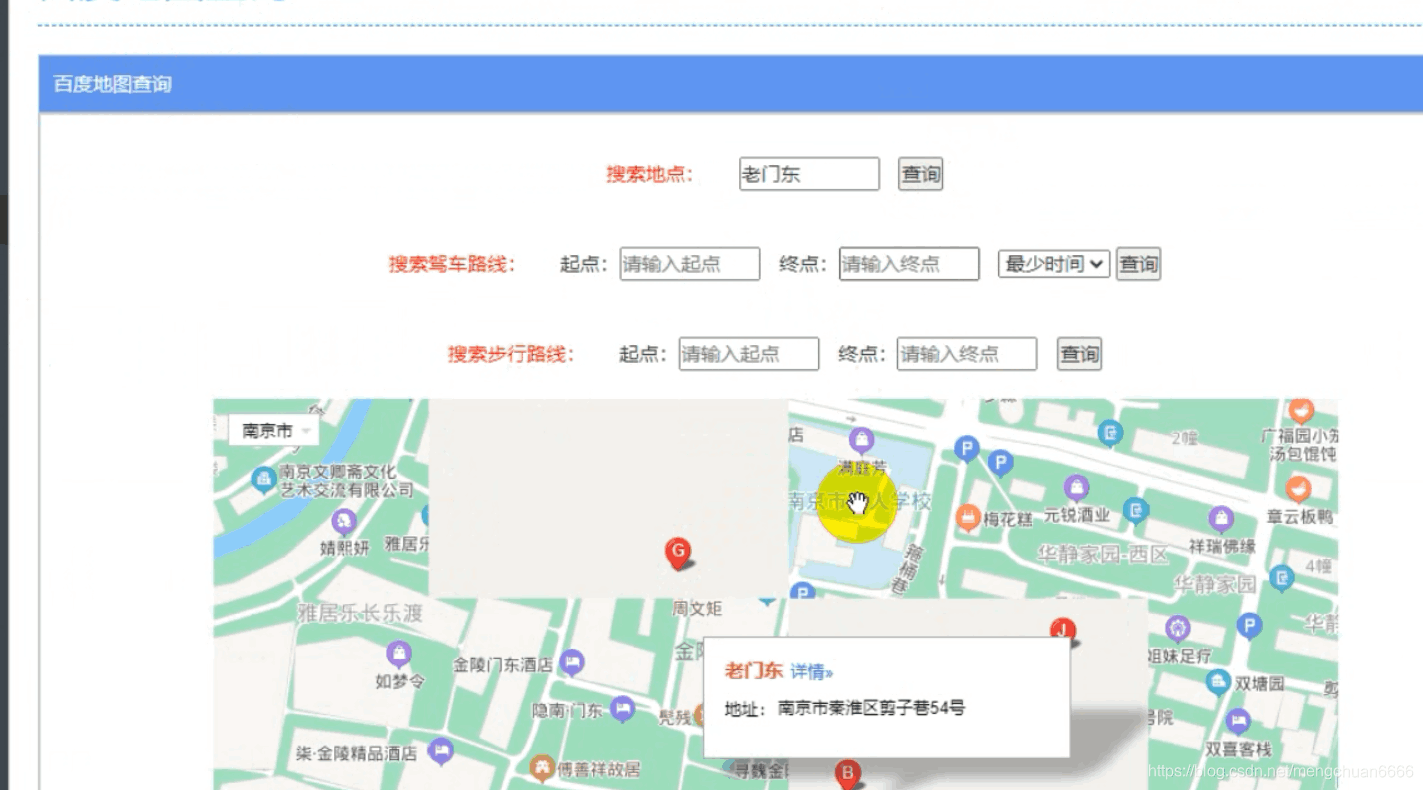This screenshot has width=1423, height=790.
Task: Click the orange 广福园小笼汤包馄饨 restaurant icon
Action: [1300, 410]
